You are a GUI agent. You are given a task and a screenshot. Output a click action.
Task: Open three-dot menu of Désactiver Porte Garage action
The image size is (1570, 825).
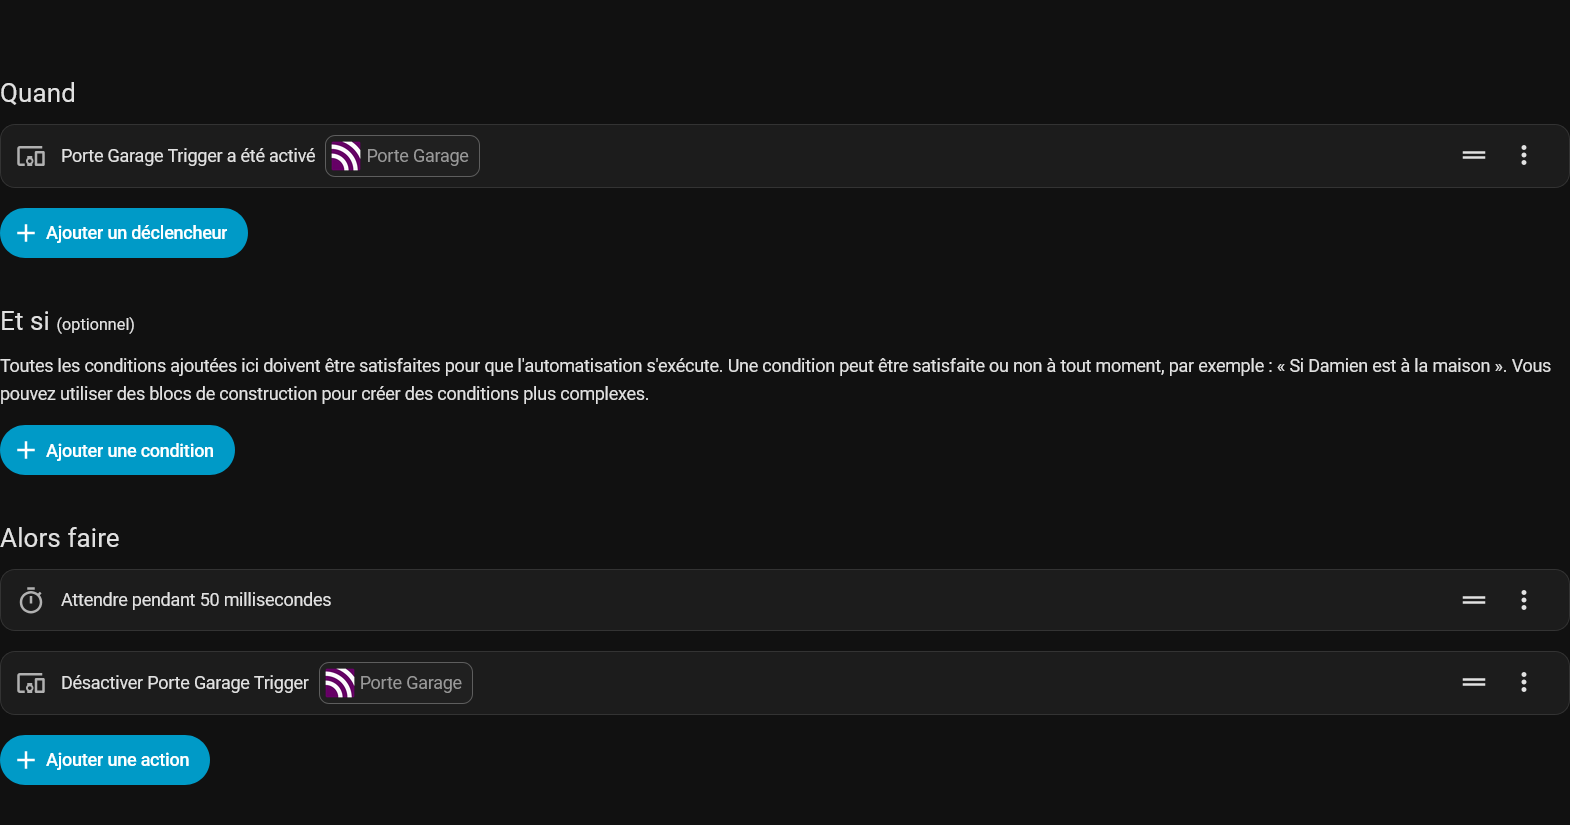[1524, 682]
